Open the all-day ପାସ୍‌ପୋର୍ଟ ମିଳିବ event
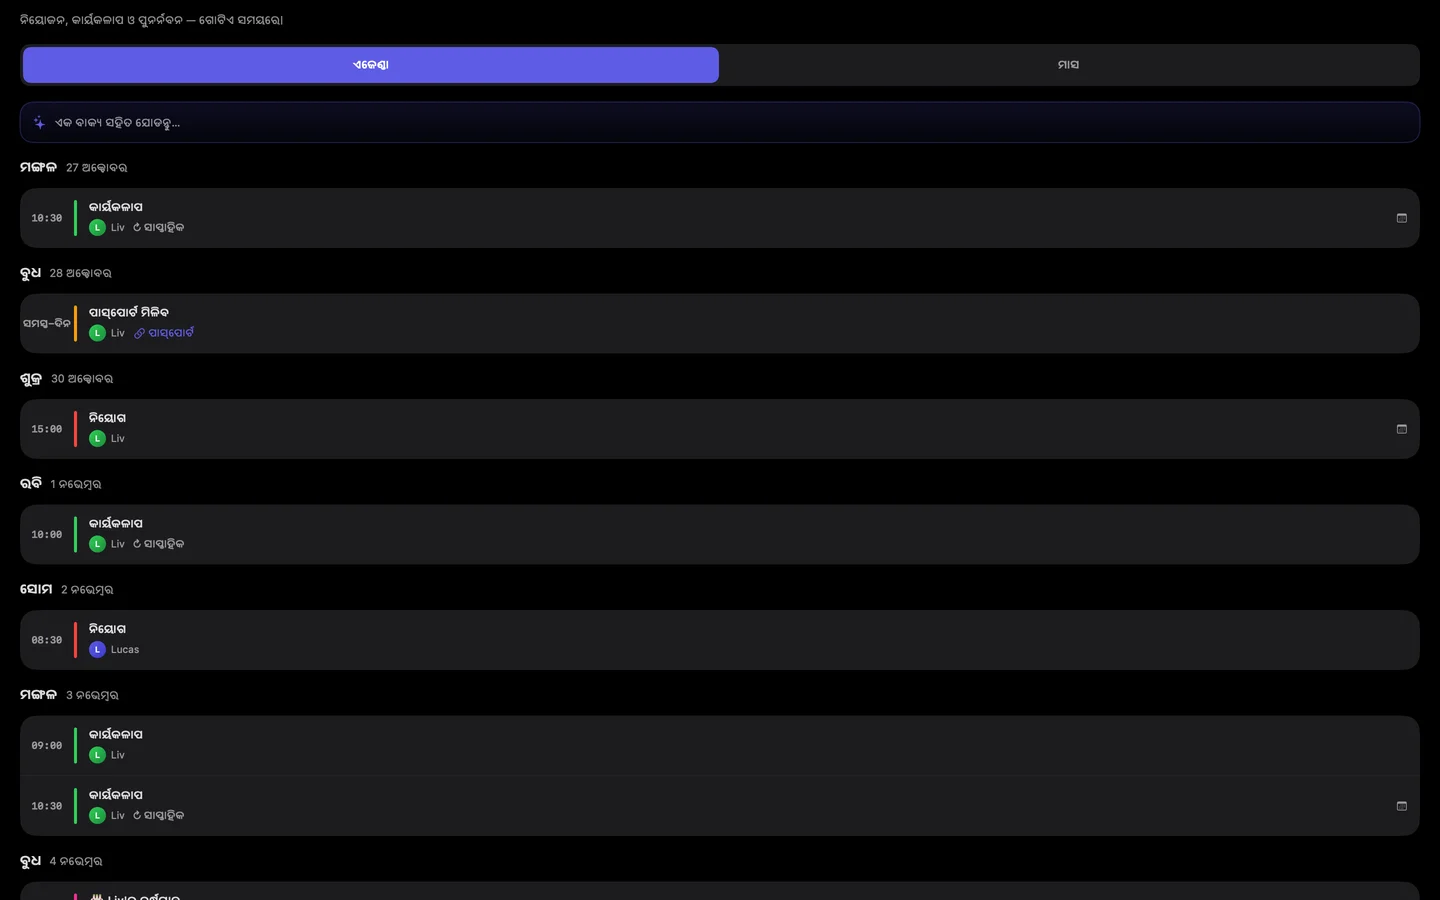The image size is (1440, 900). (720, 323)
